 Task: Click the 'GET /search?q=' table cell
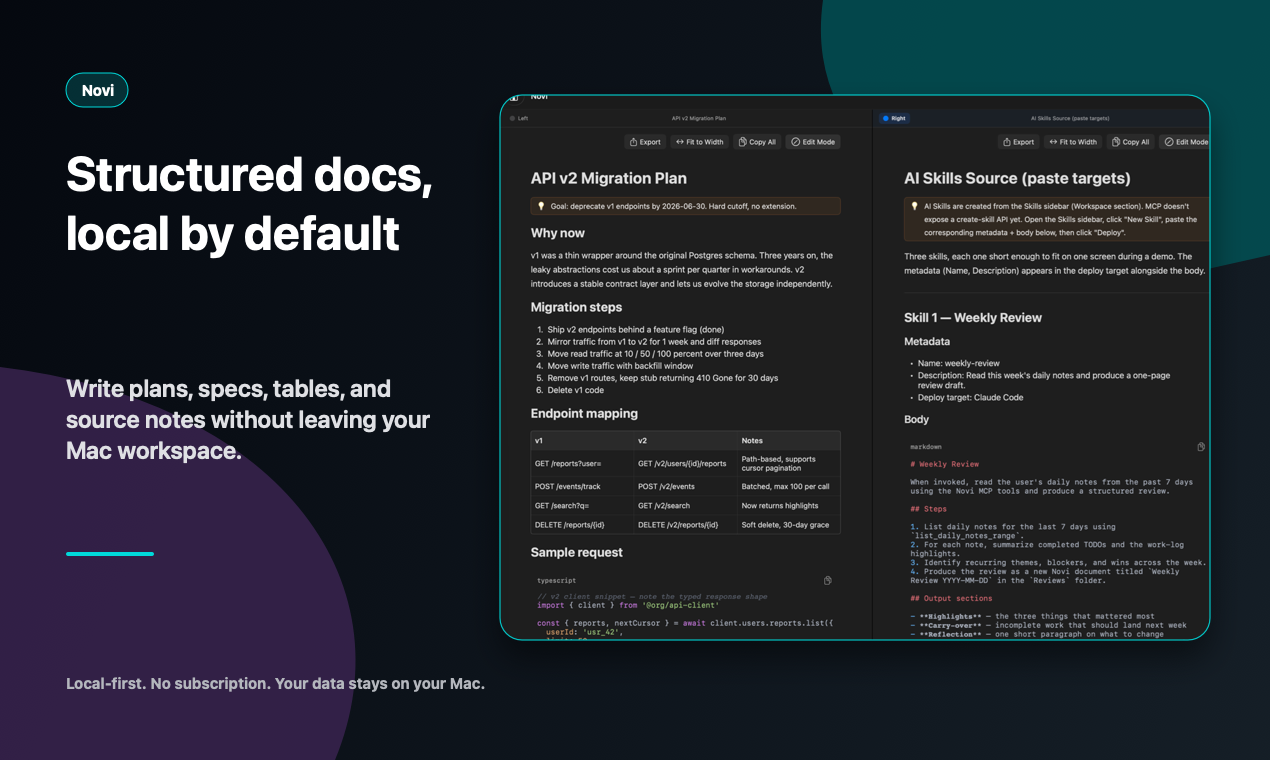click(x=582, y=505)
